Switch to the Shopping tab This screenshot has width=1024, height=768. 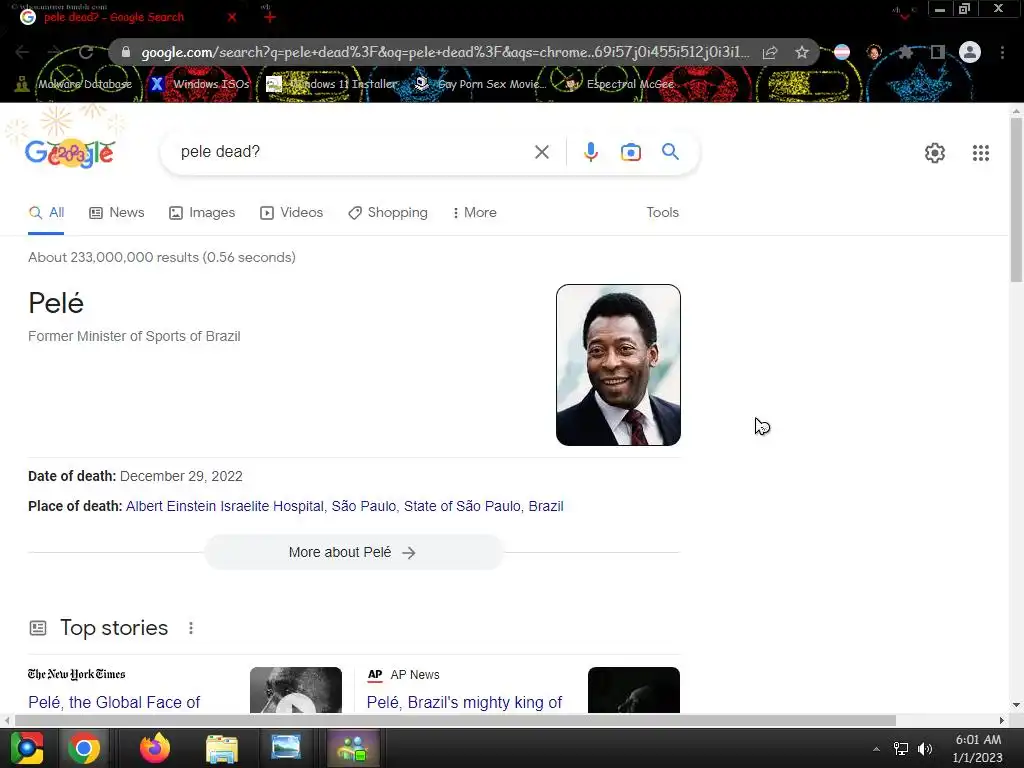388,212
